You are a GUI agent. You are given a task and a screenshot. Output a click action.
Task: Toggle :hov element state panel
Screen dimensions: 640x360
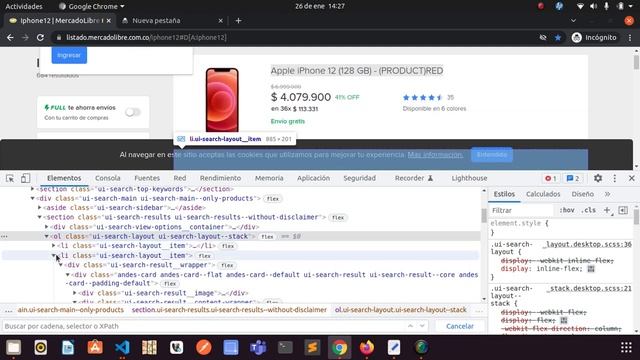[567, 210]
